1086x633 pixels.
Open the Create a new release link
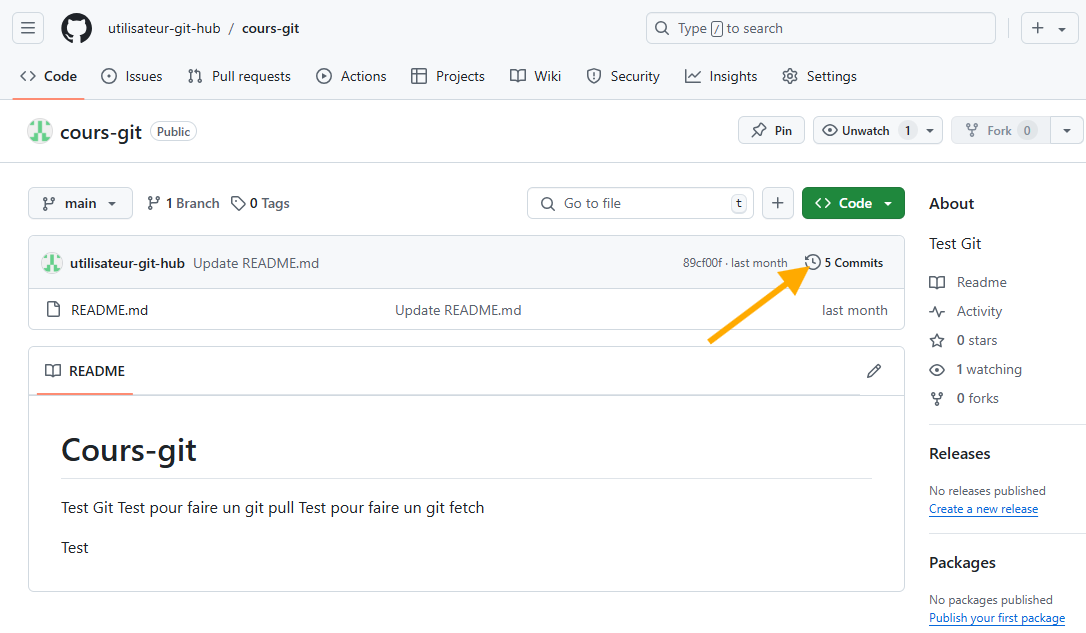click(x=983, y=509)
